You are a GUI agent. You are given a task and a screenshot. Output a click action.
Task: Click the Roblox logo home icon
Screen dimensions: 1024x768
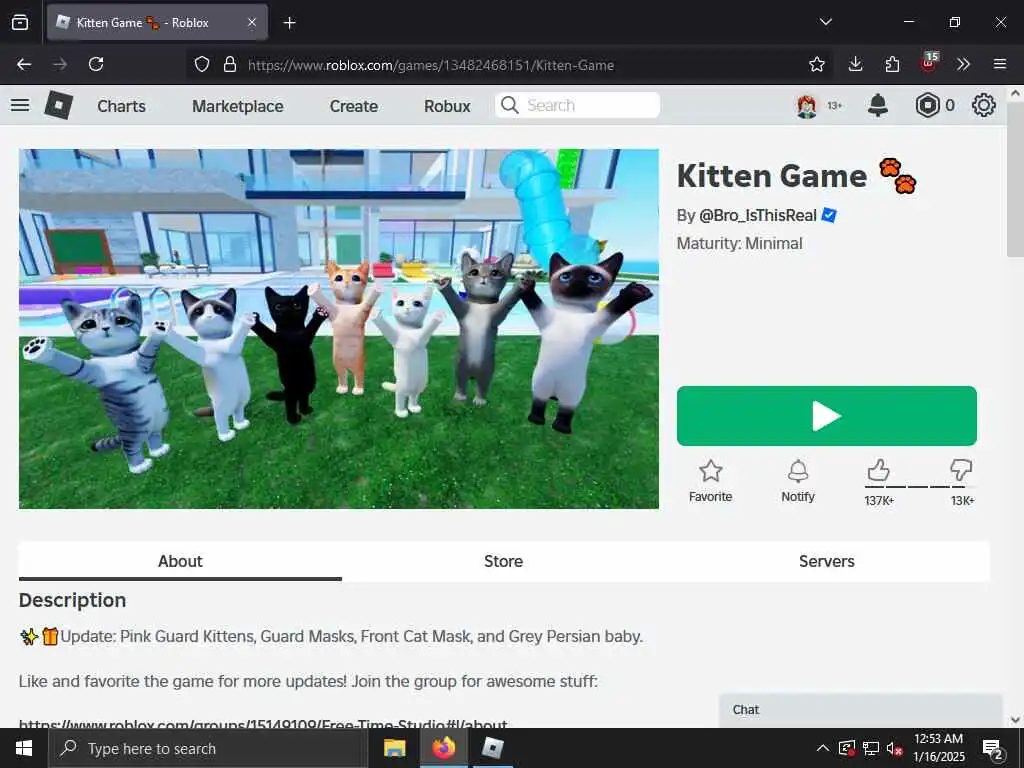click(58, 105)
